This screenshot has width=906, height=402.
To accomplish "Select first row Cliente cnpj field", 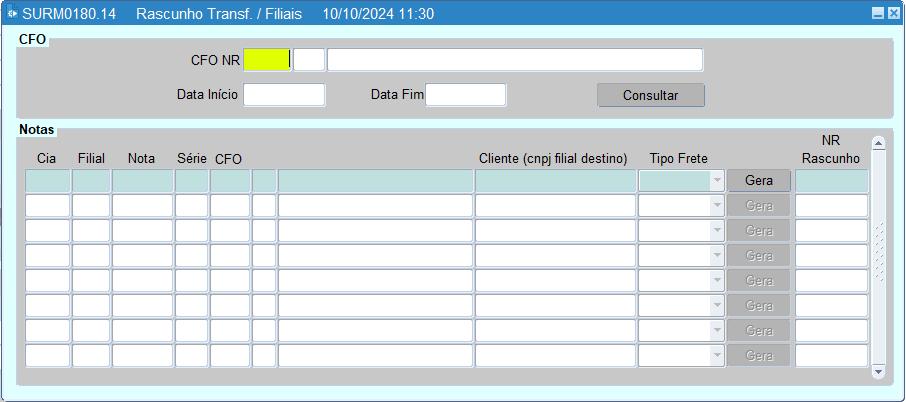I will tap(555, 181).
